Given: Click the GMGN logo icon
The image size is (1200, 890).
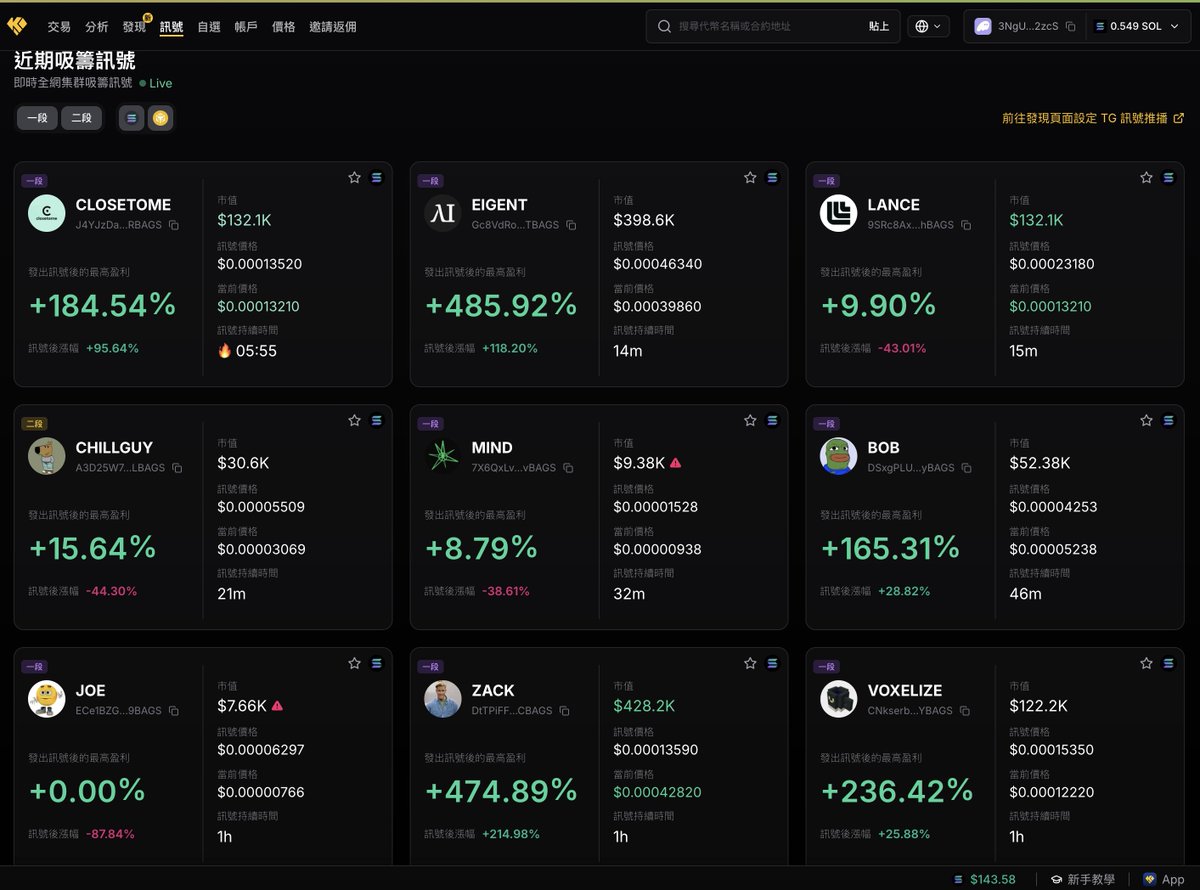Looking at the screenshot, I should [x=17, y=26].
